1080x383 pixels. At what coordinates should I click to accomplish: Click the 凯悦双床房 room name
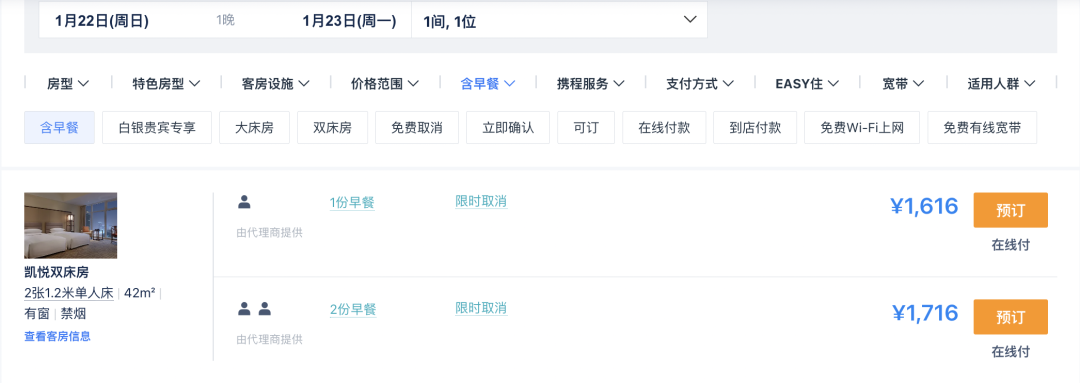coord(56,272)
